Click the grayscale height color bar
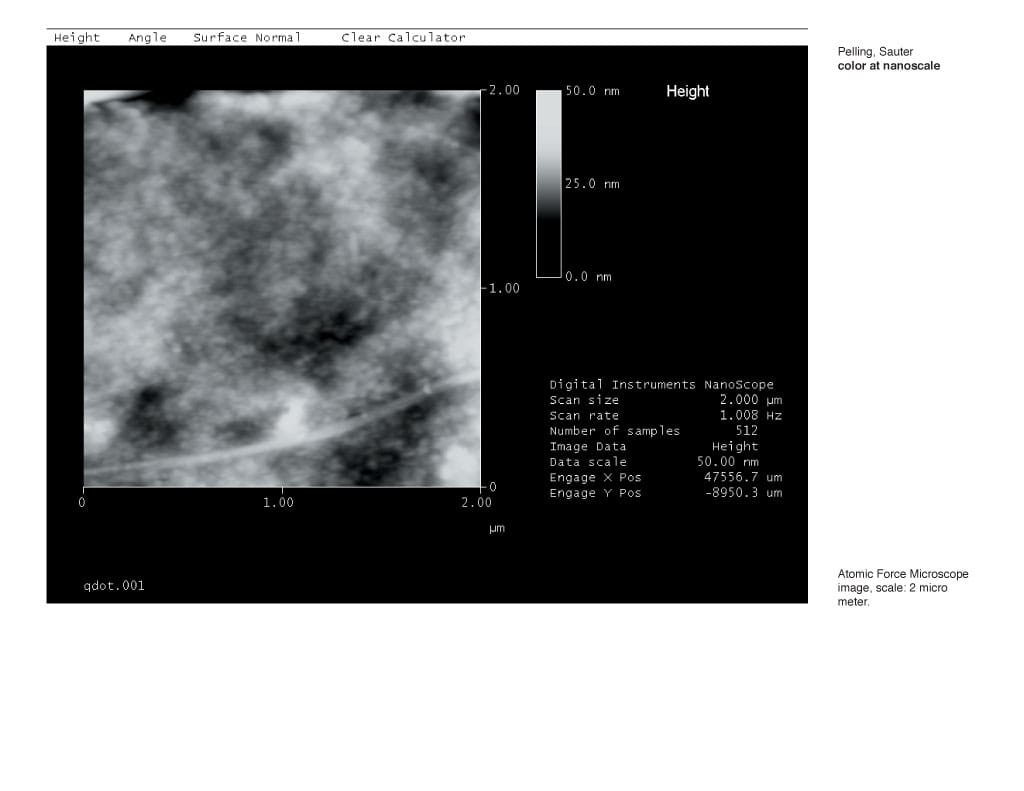Image resolution: width=1024 pixels, height=791 pixels. click(549, 184)
